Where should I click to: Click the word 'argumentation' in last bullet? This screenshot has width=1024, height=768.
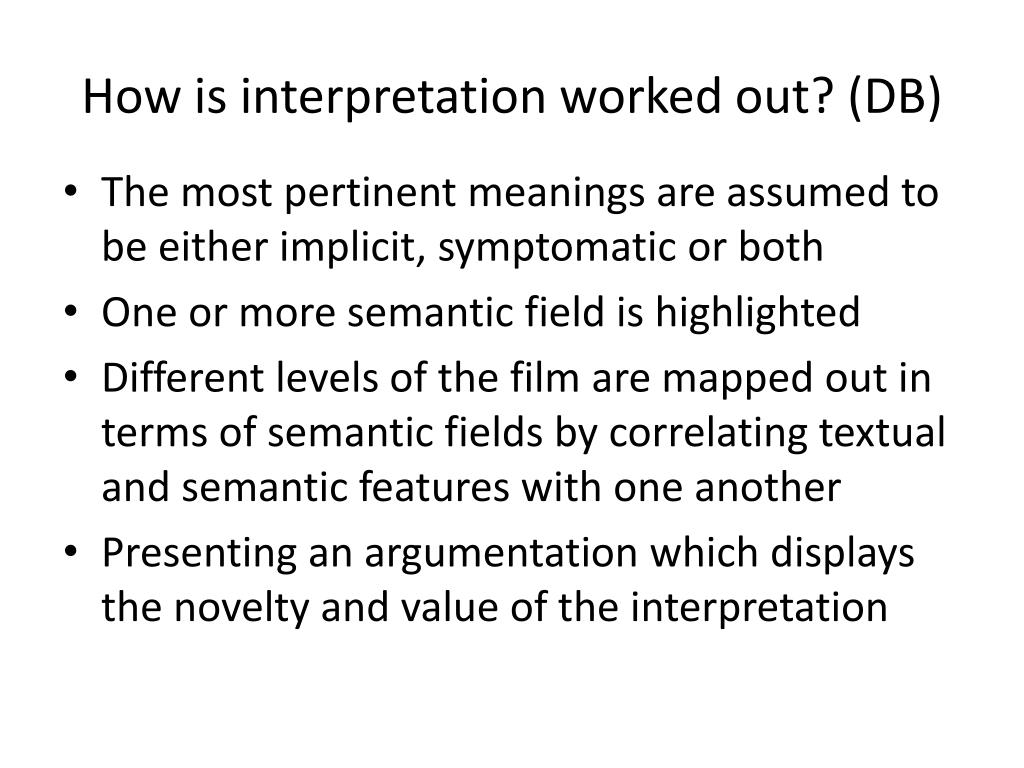pyautogui.click(x=501, y=554)
